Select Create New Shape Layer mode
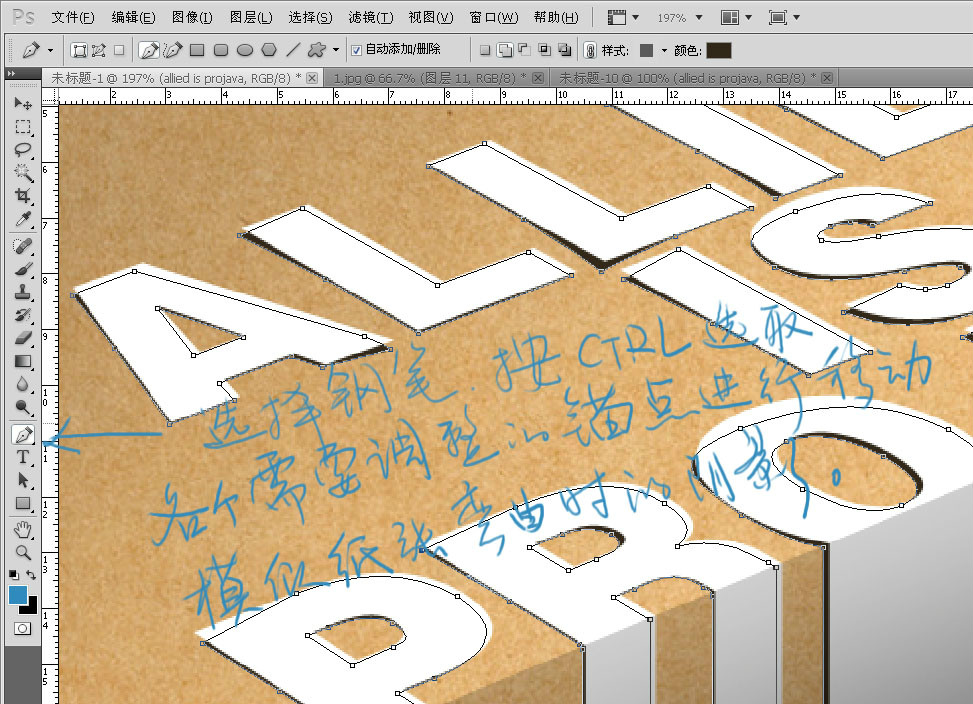 (485, 50)
